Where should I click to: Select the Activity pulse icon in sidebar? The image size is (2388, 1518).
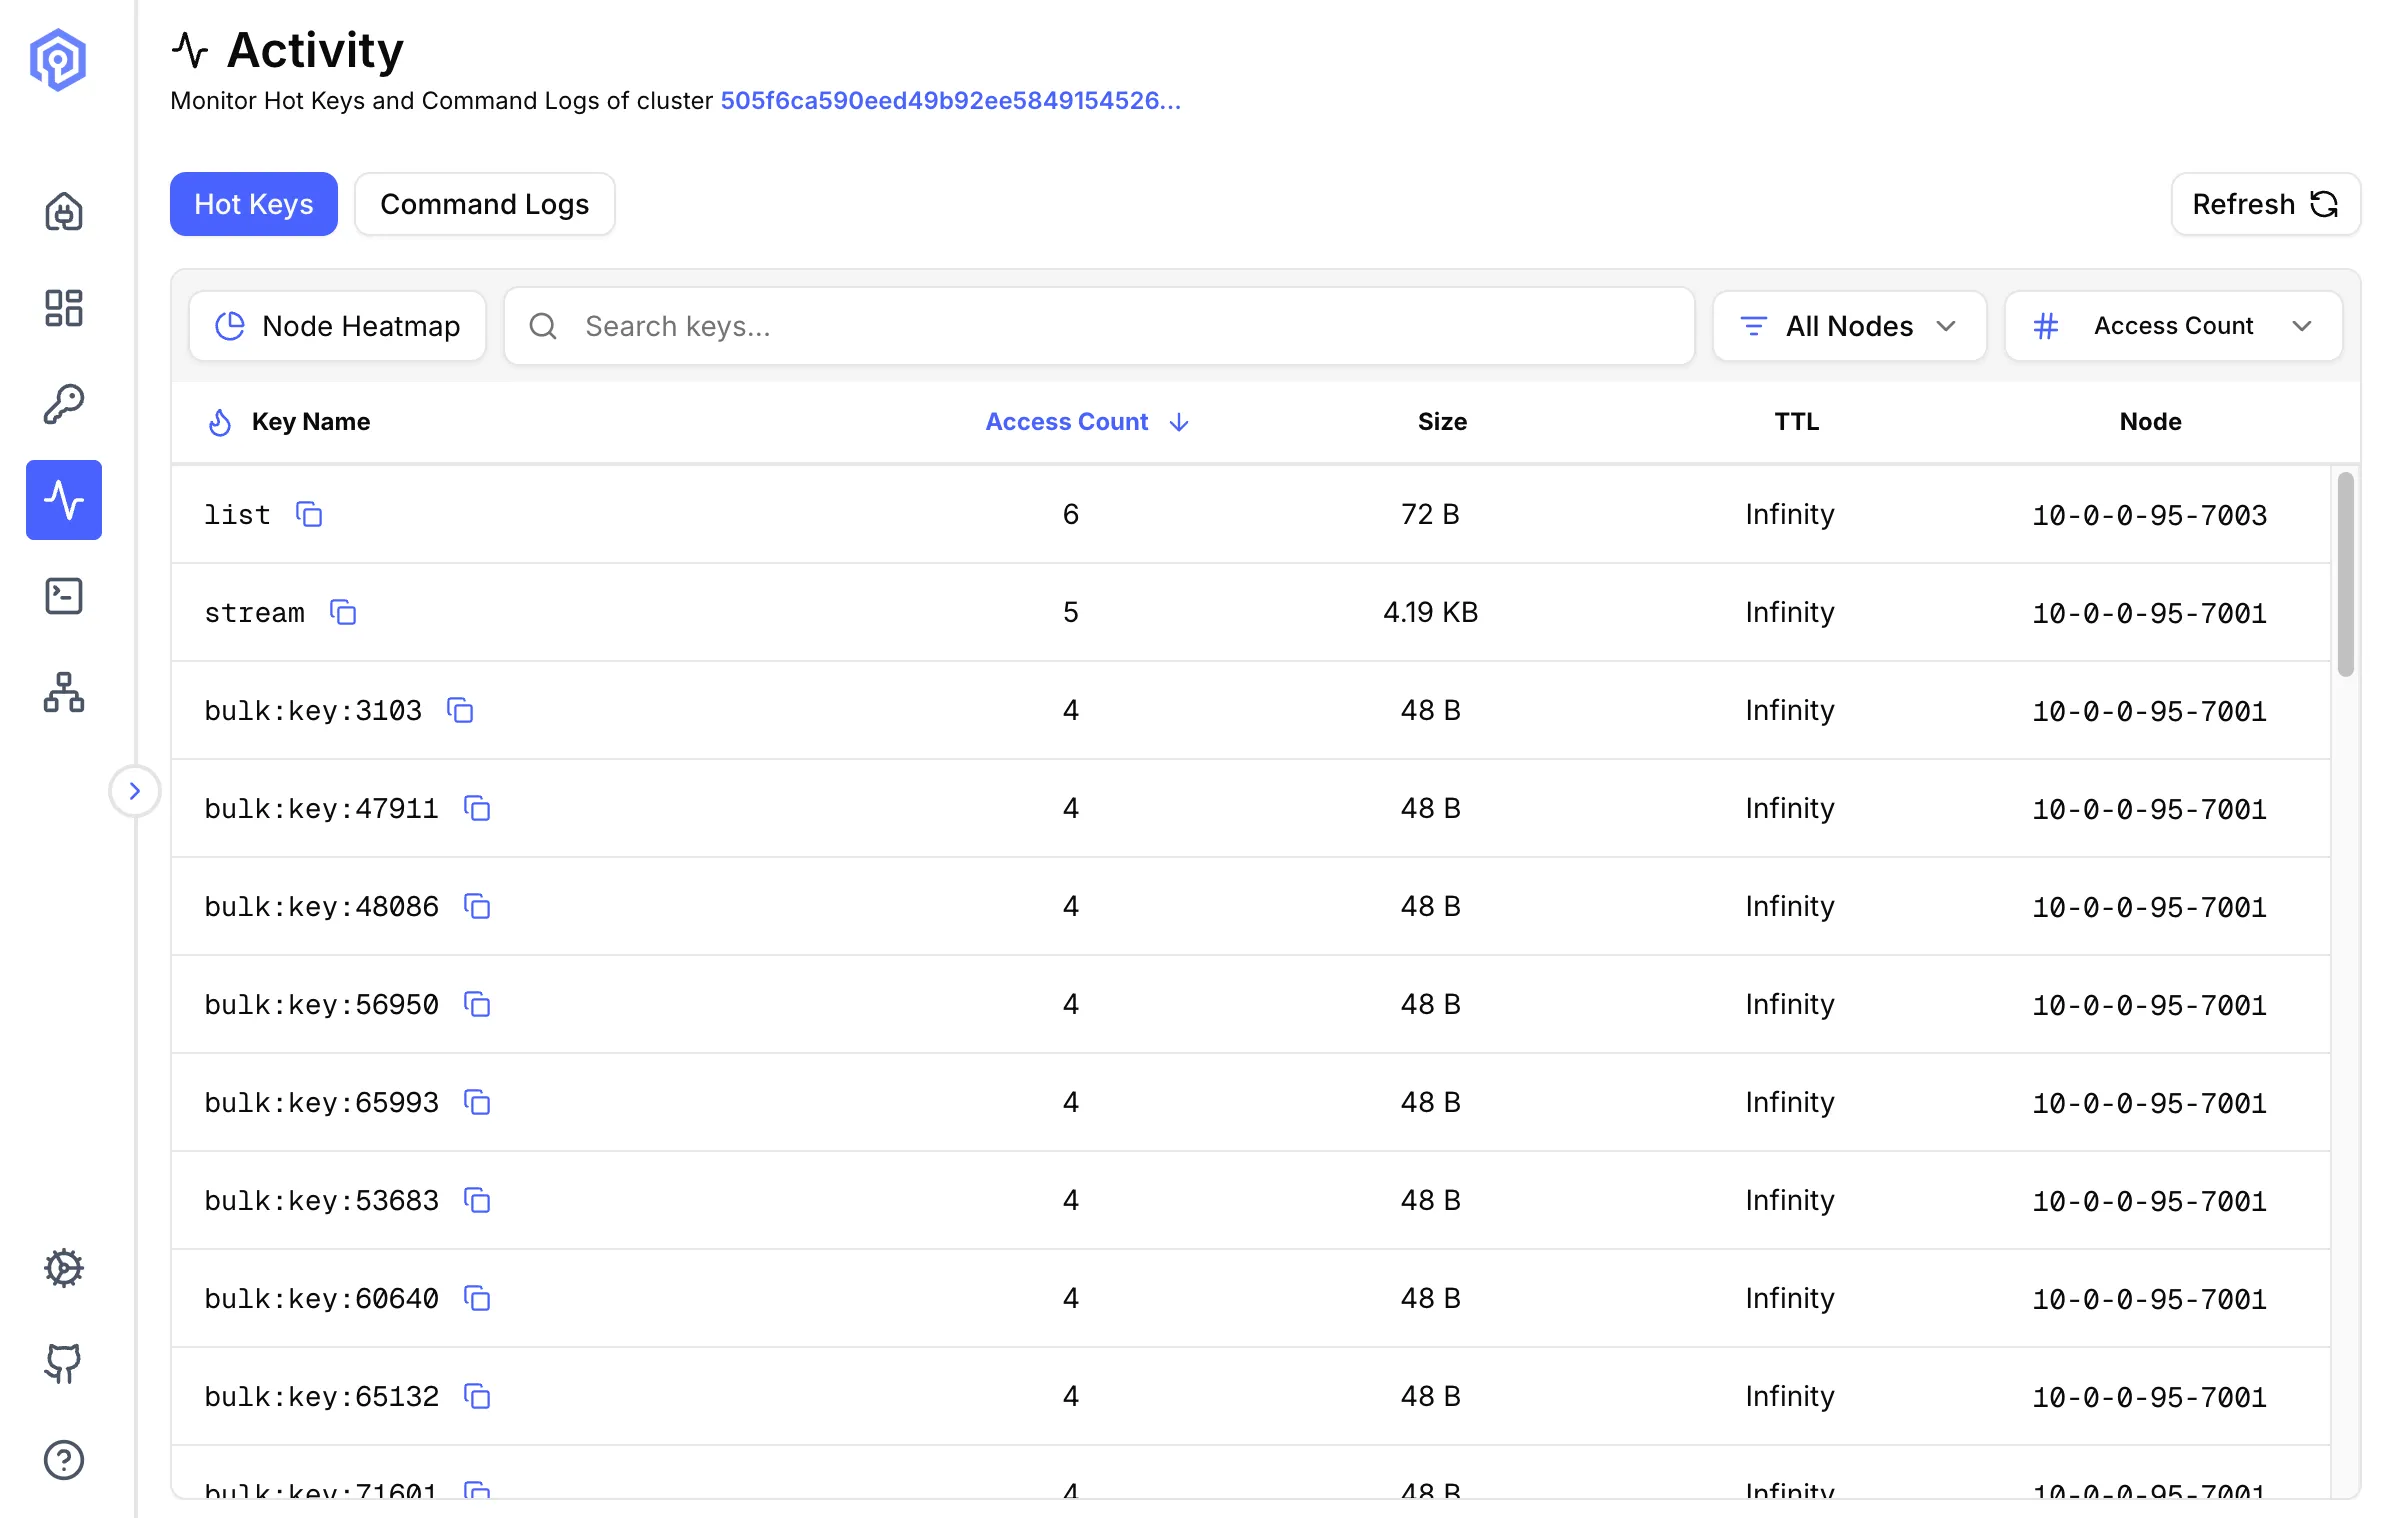point(64,500)
